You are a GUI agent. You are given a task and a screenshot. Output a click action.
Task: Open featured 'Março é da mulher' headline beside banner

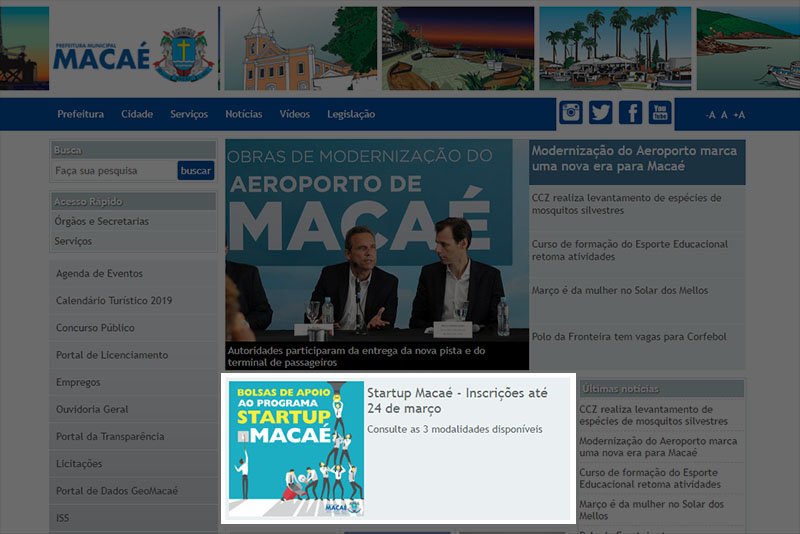click(x=620, y=291)
